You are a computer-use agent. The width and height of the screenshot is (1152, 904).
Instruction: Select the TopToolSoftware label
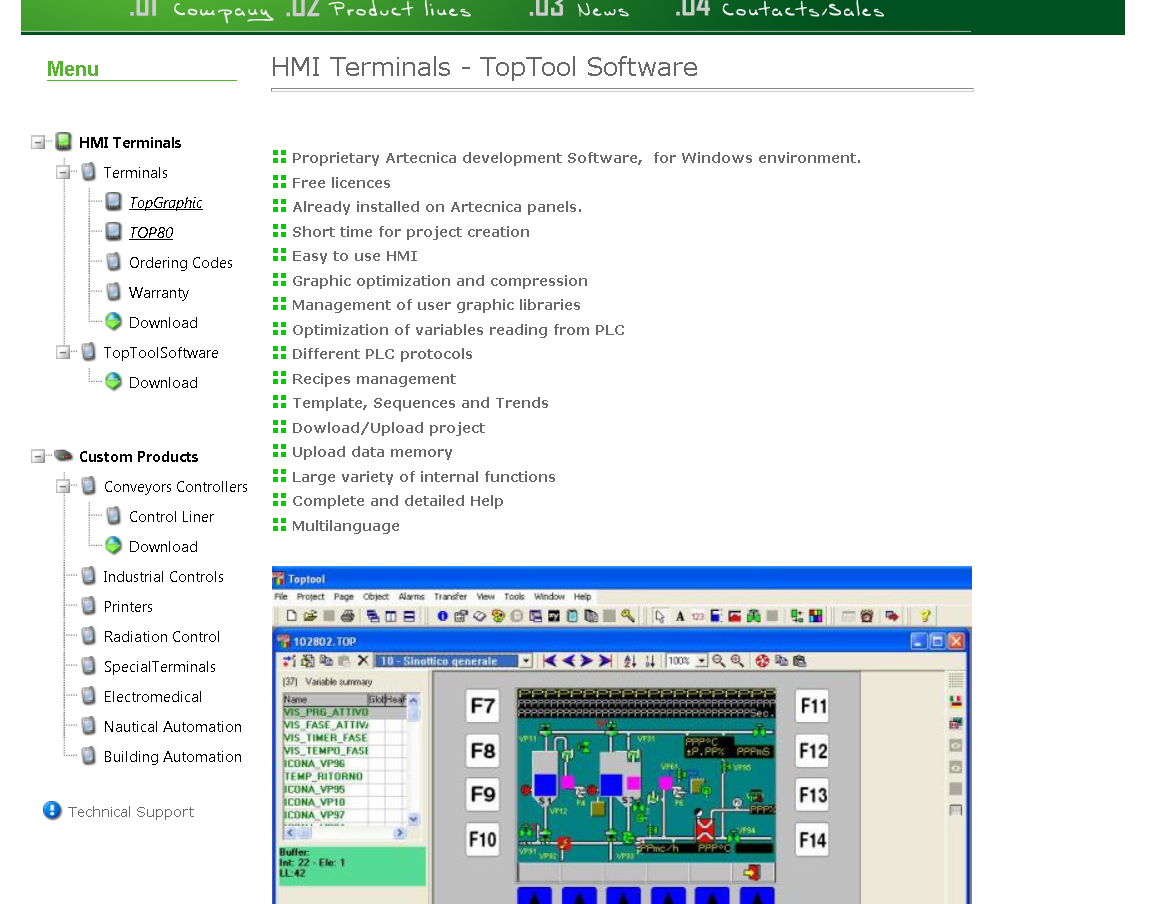pyautogui.click(x=161, y=353)
